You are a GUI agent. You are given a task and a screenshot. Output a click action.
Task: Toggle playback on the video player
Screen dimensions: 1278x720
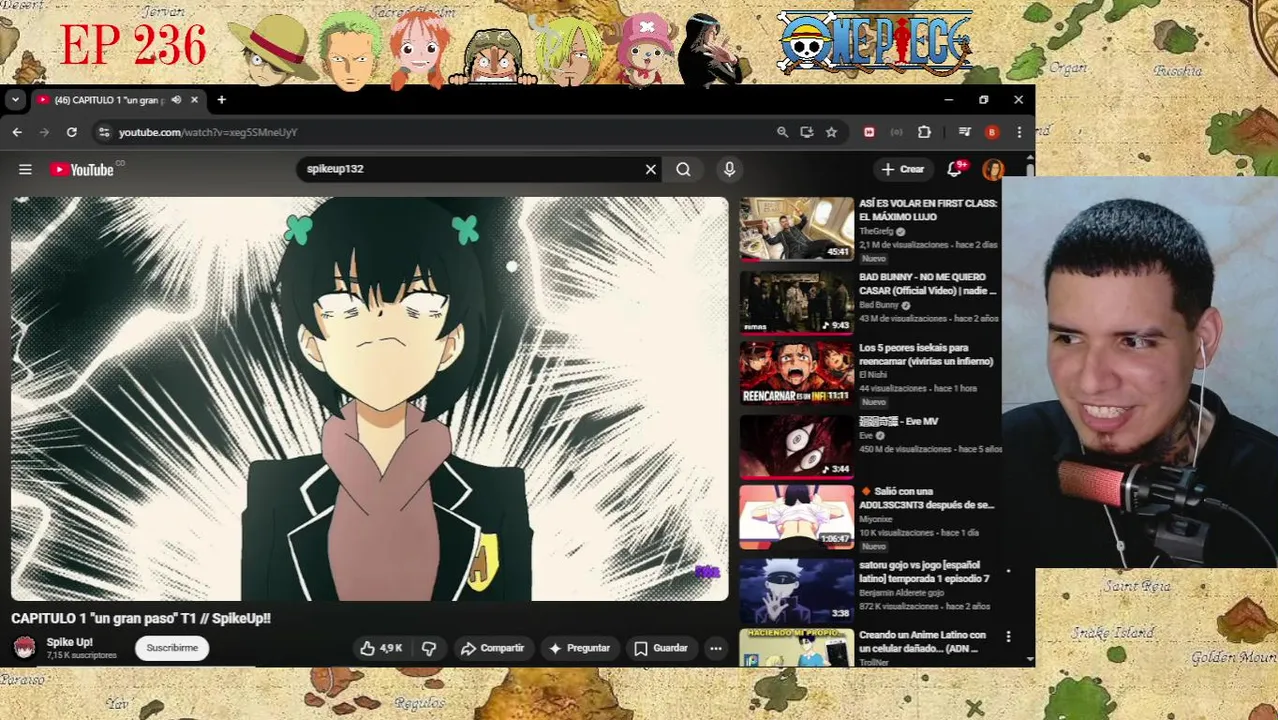370,400
